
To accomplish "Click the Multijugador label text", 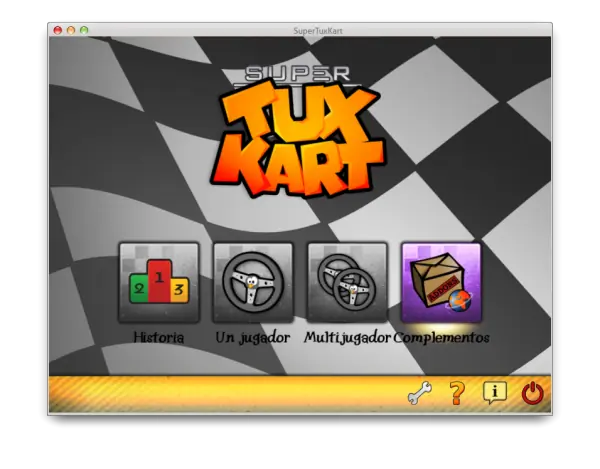I will (347, 338).
